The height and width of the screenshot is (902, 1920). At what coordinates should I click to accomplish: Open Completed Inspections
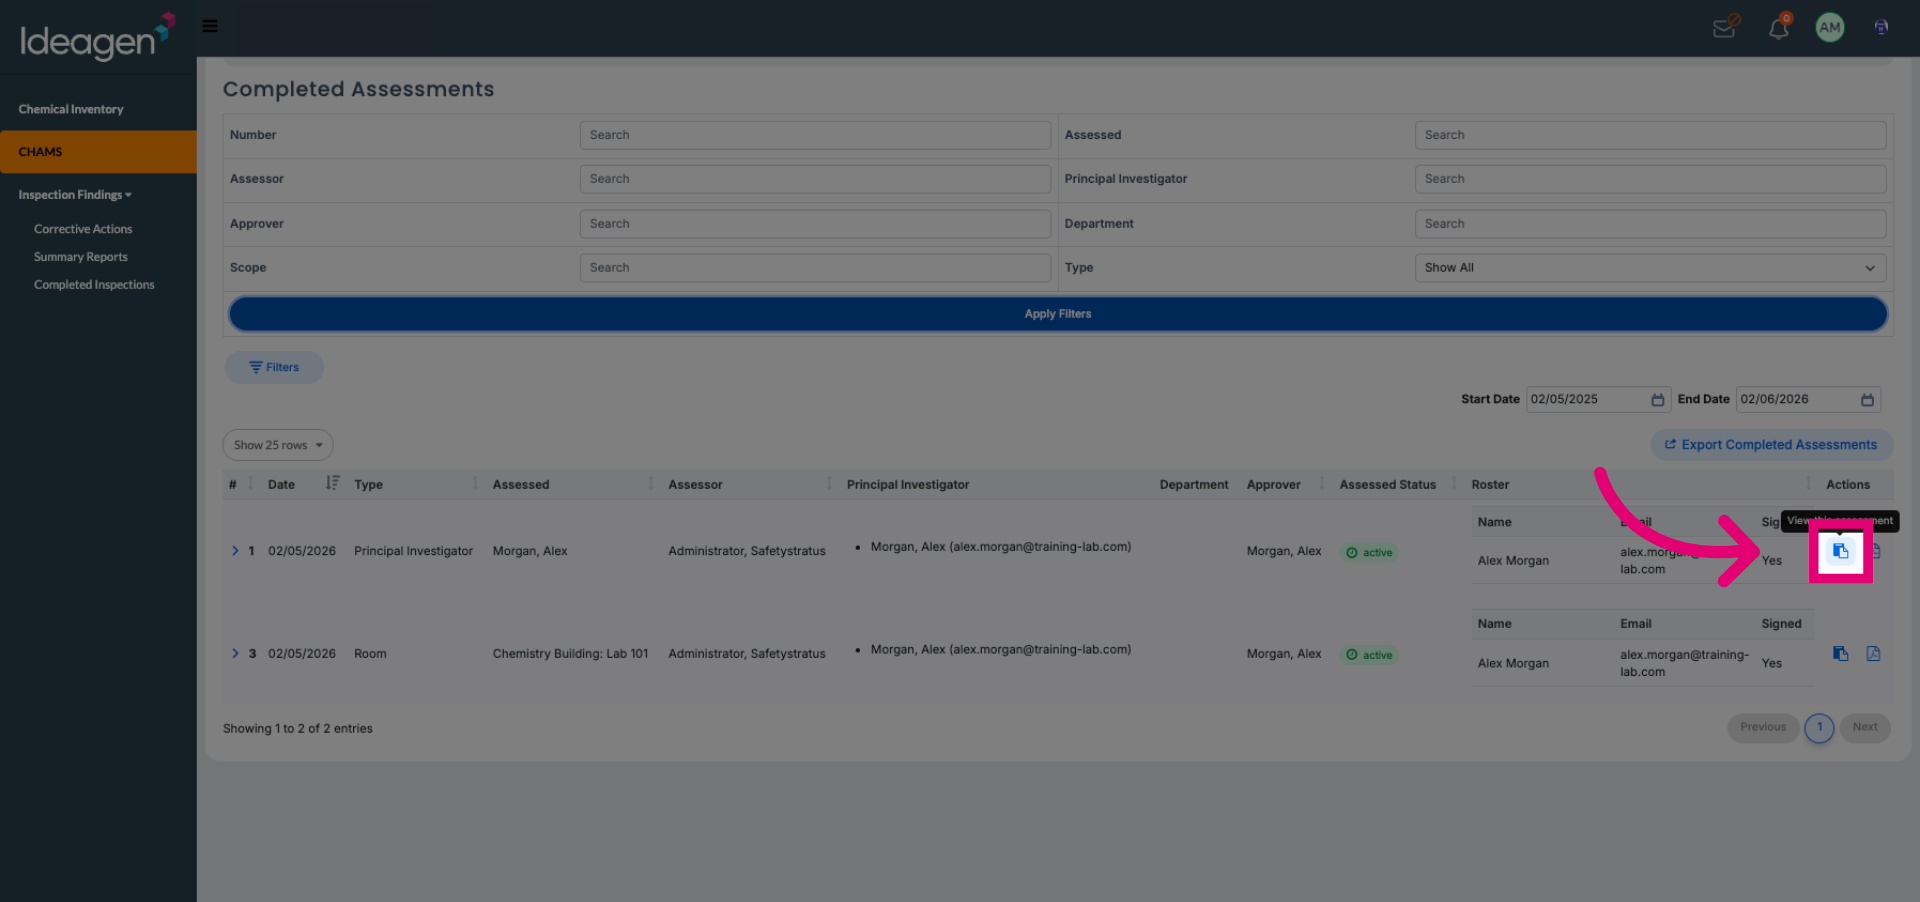94,285
